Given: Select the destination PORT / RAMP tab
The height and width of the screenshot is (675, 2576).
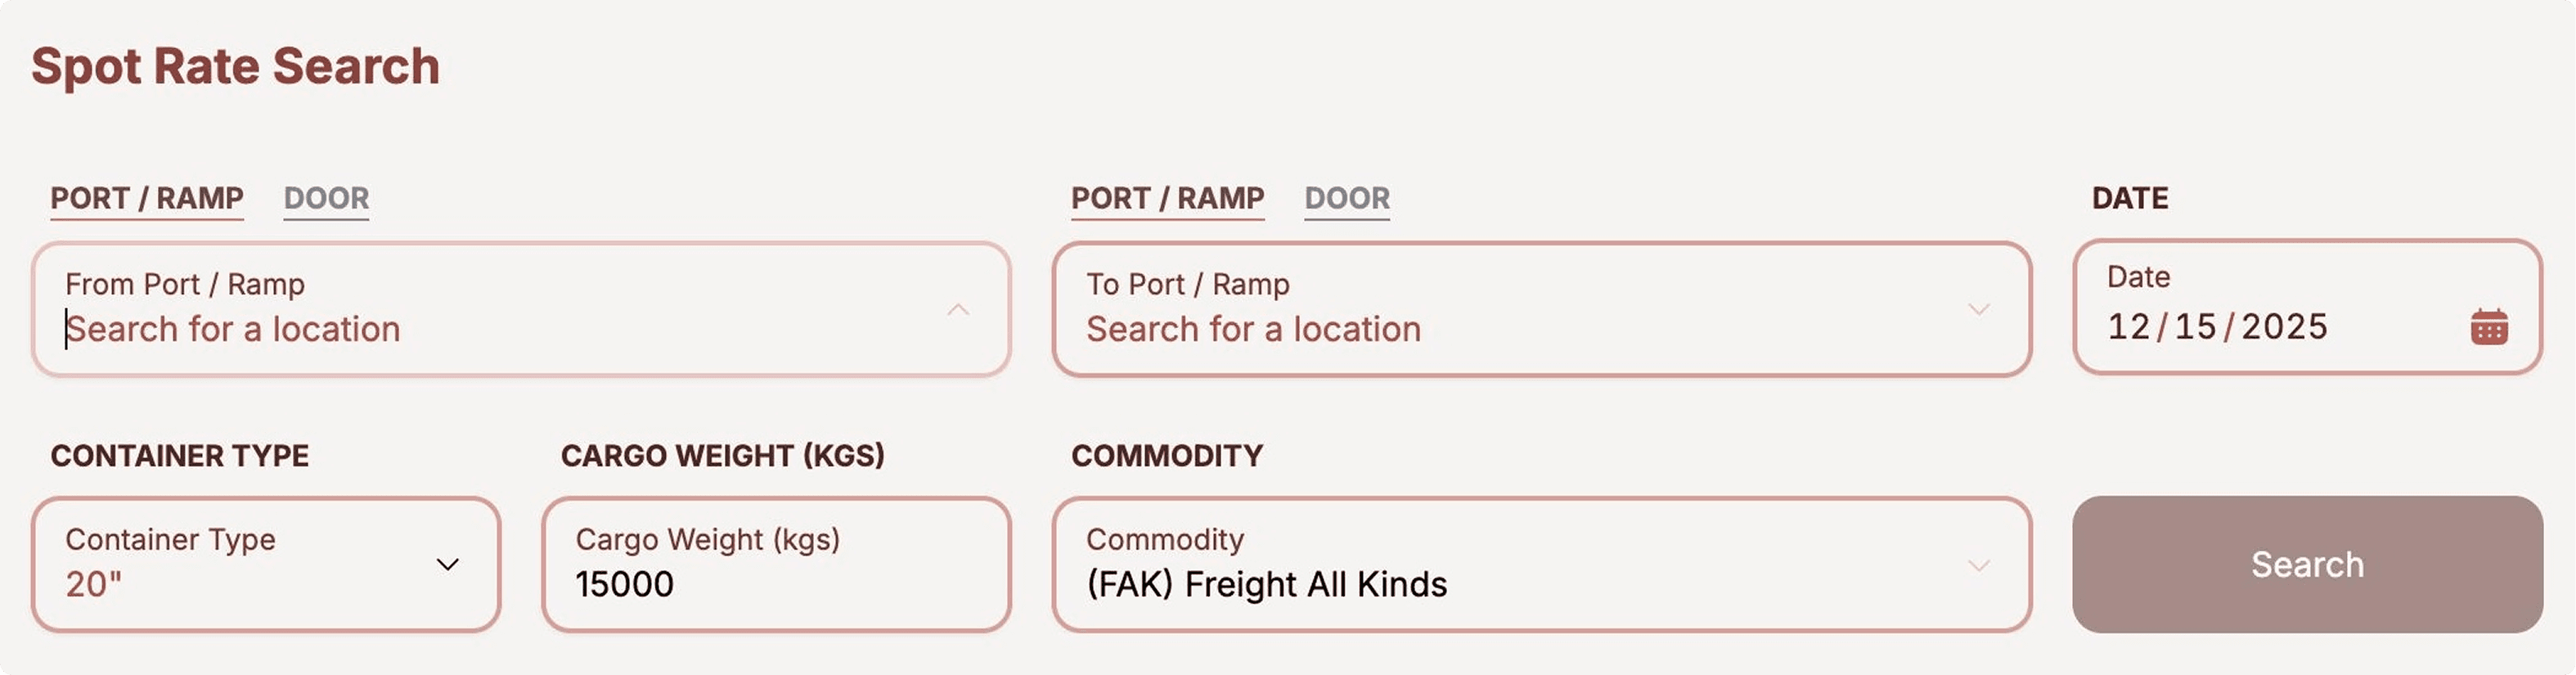Looking at the screenshot, I should click(1167, 198).
